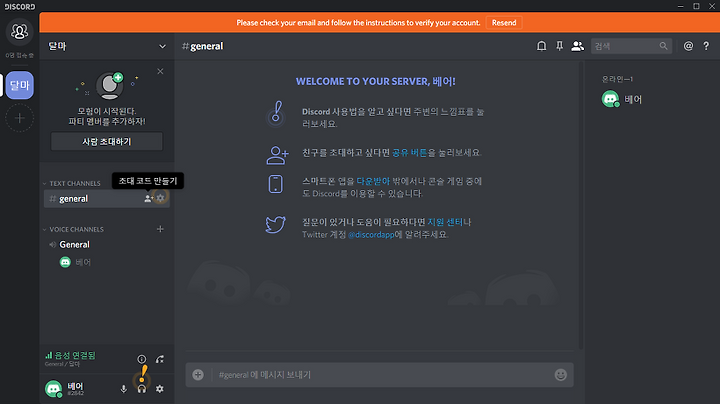Show pinned messages
This screenshot has height=404, width=720.
pyautogui.click(x=559, y=46)
